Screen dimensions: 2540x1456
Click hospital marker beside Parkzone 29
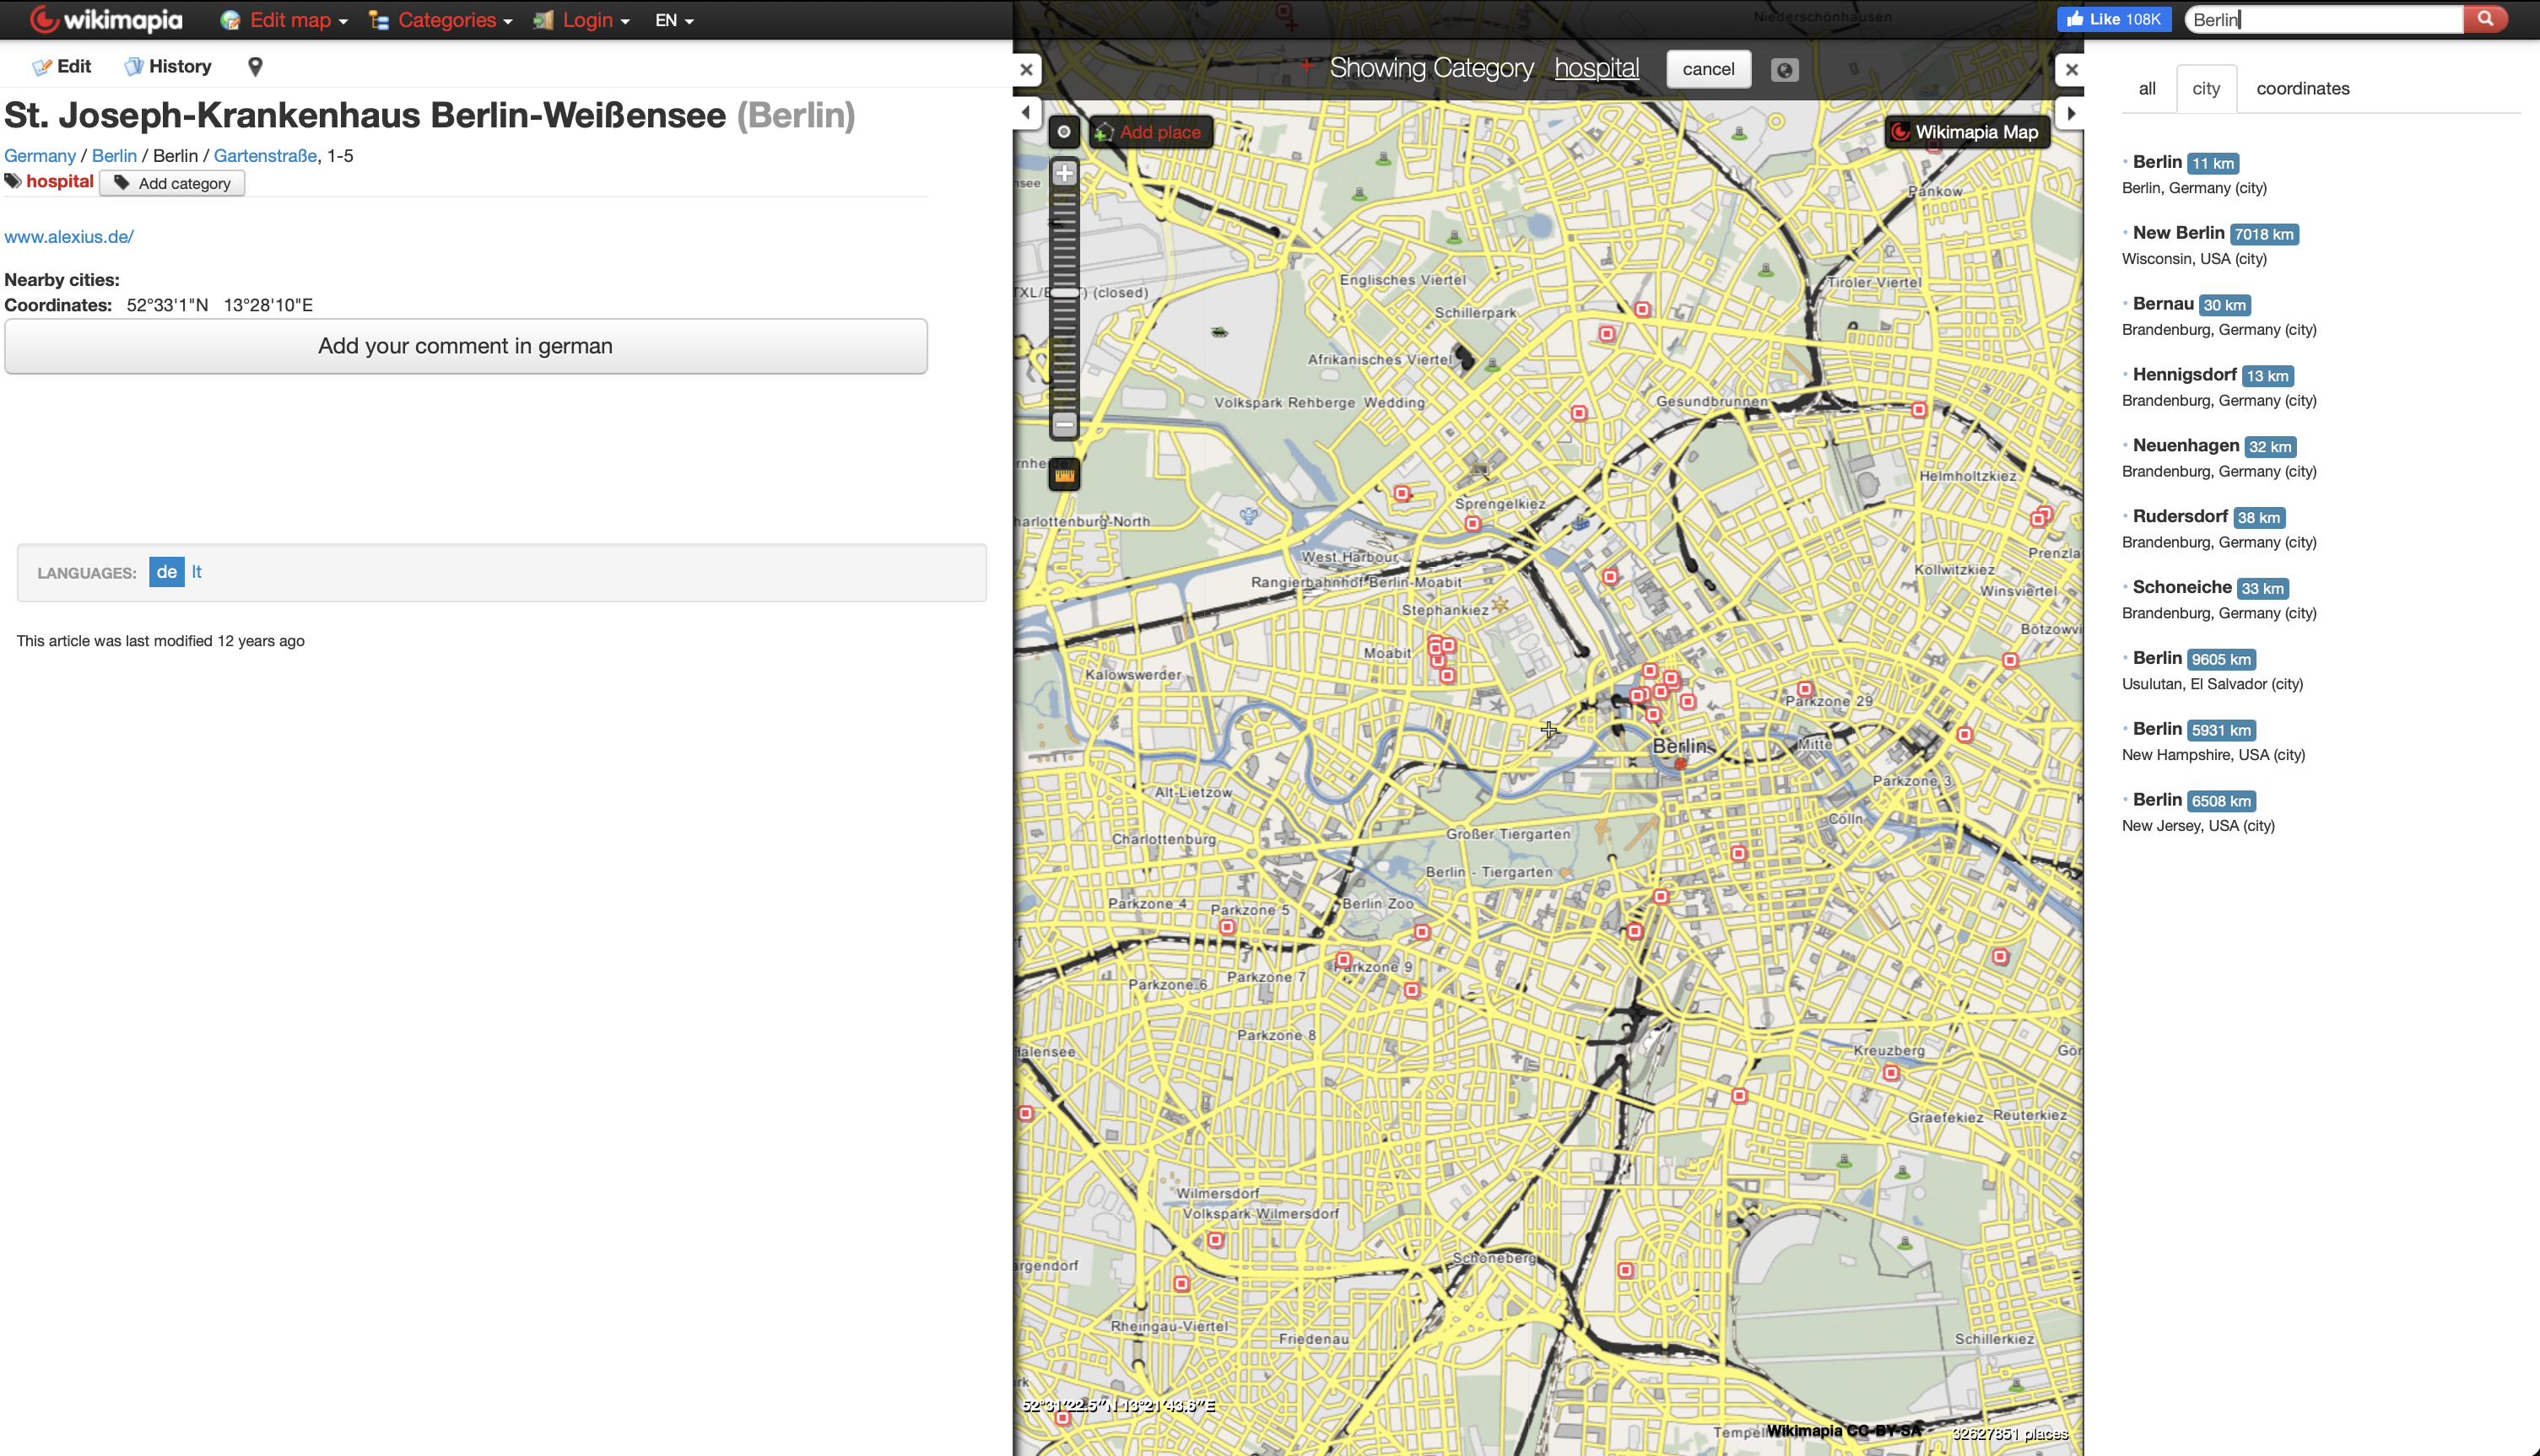[x=1804, y=689]
